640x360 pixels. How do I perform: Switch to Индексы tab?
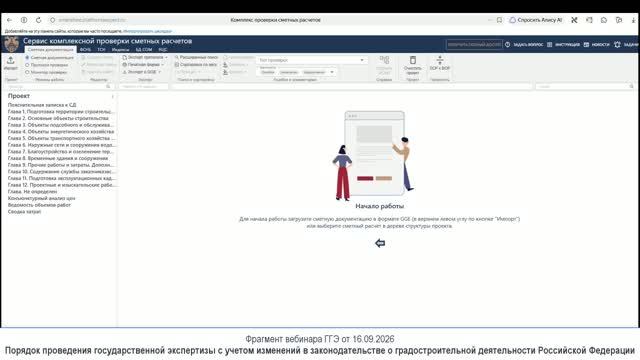point(120,49)
